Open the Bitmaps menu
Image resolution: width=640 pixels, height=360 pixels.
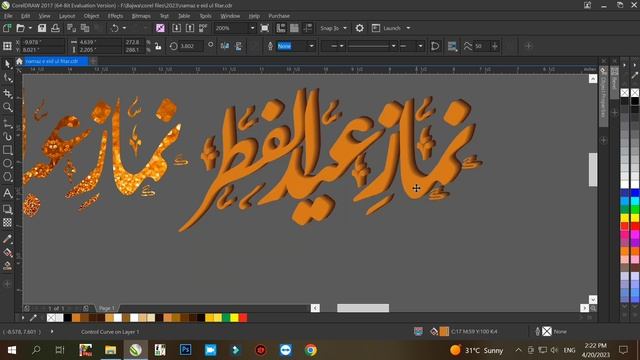[141, 16]
